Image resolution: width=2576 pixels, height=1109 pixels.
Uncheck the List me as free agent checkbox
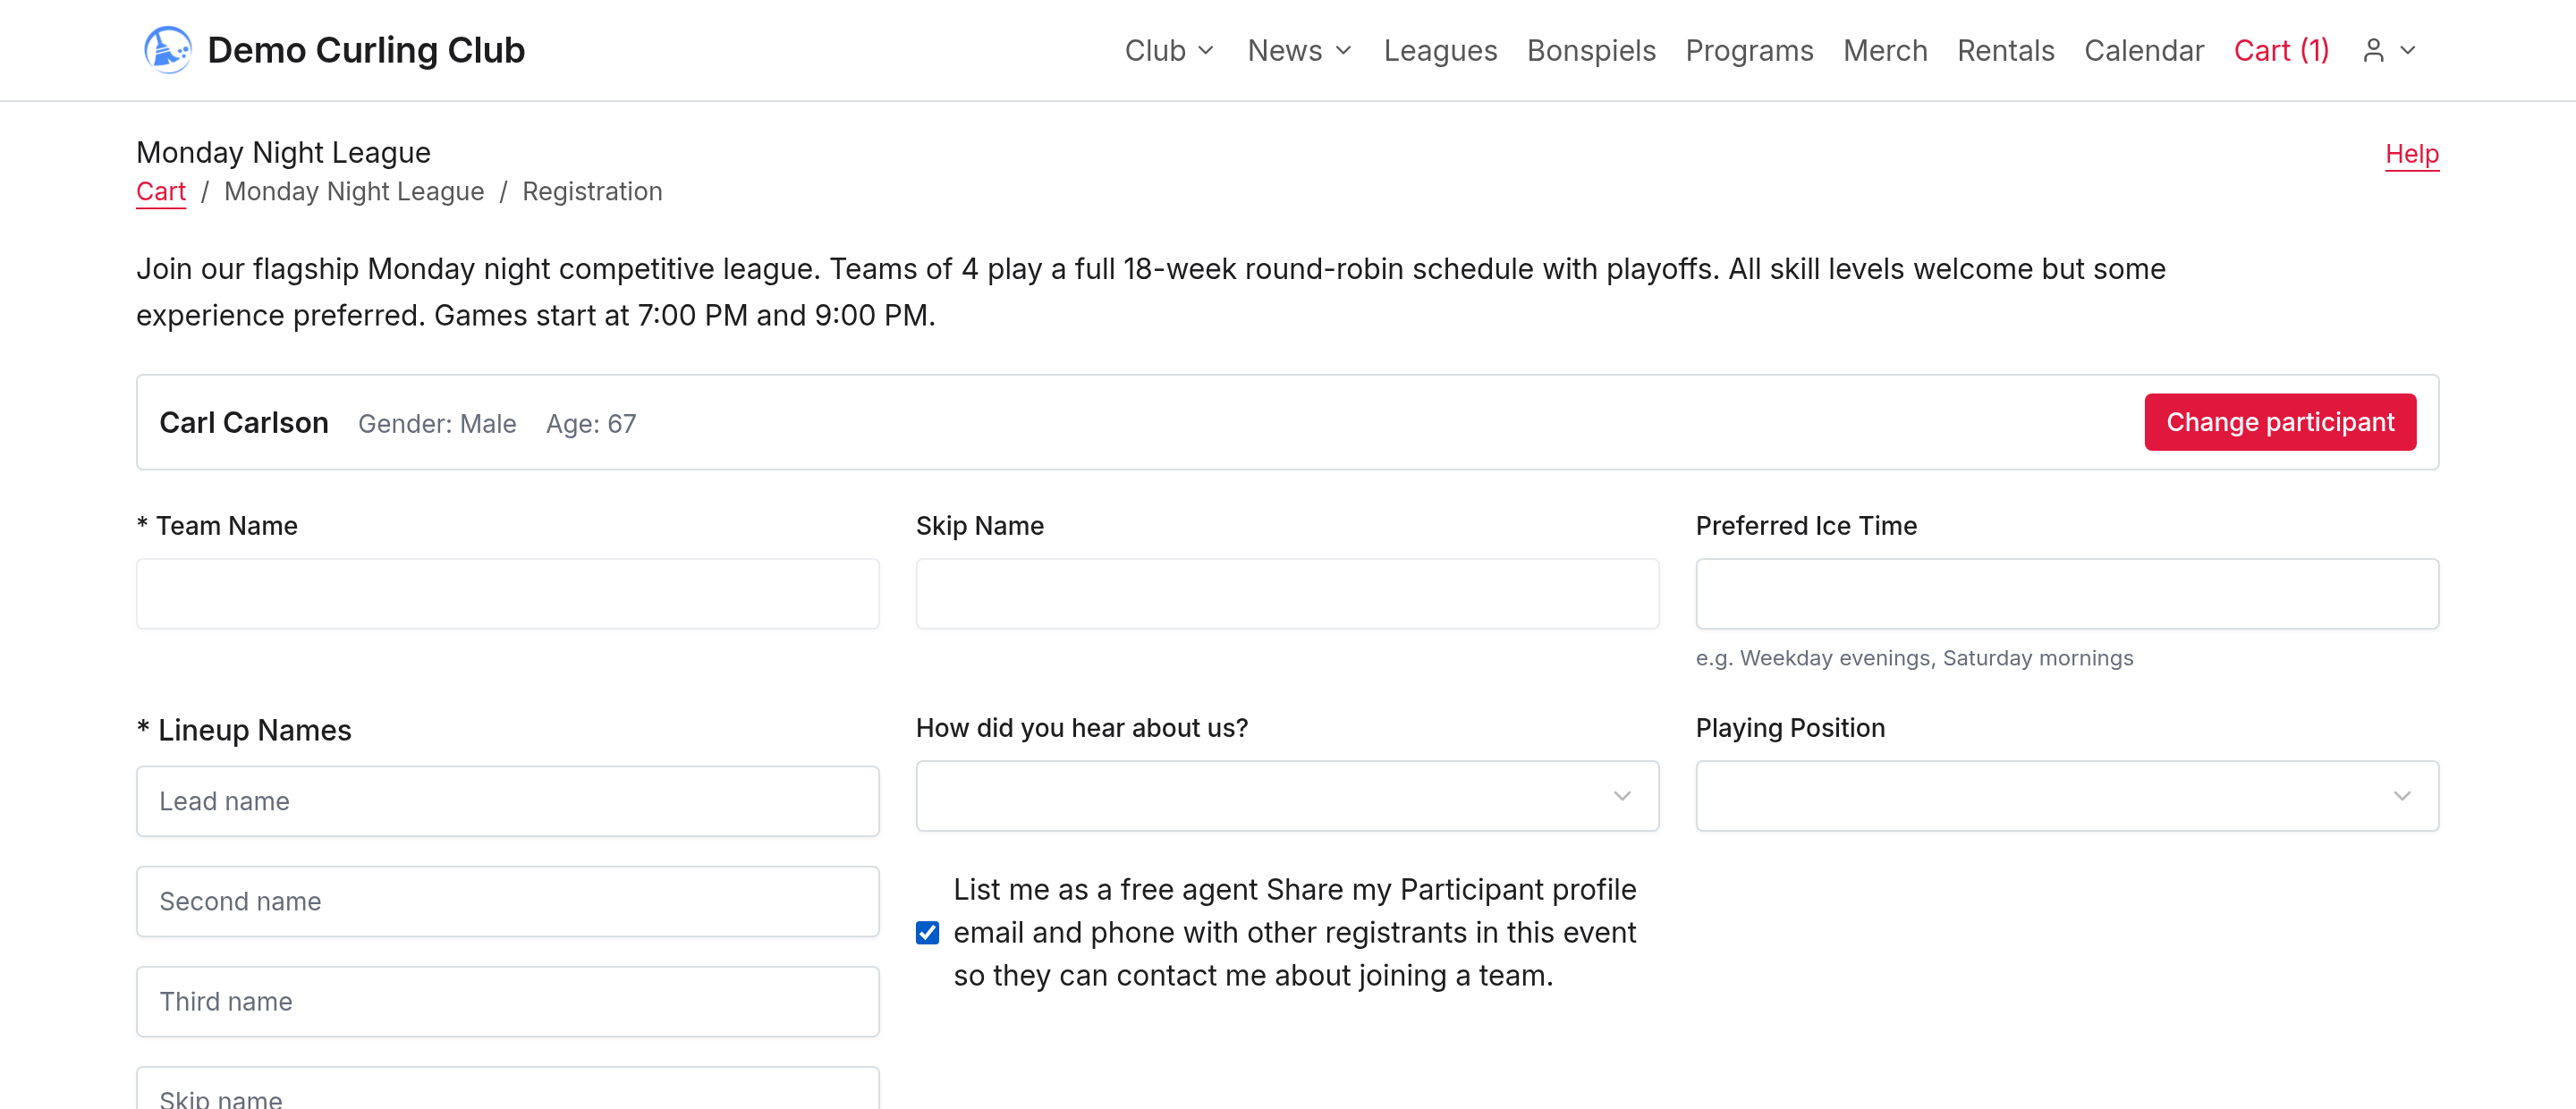[x=927, y=933]
